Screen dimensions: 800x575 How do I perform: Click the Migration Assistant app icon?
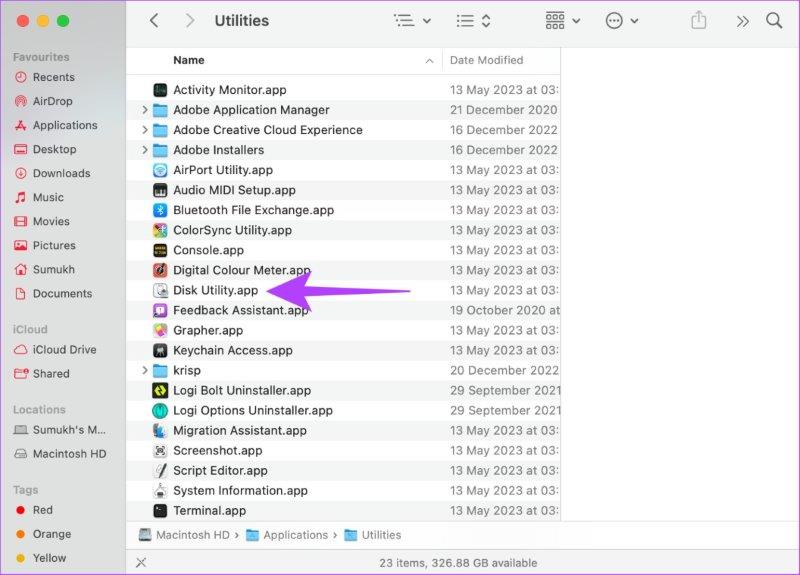coord(160,431)
